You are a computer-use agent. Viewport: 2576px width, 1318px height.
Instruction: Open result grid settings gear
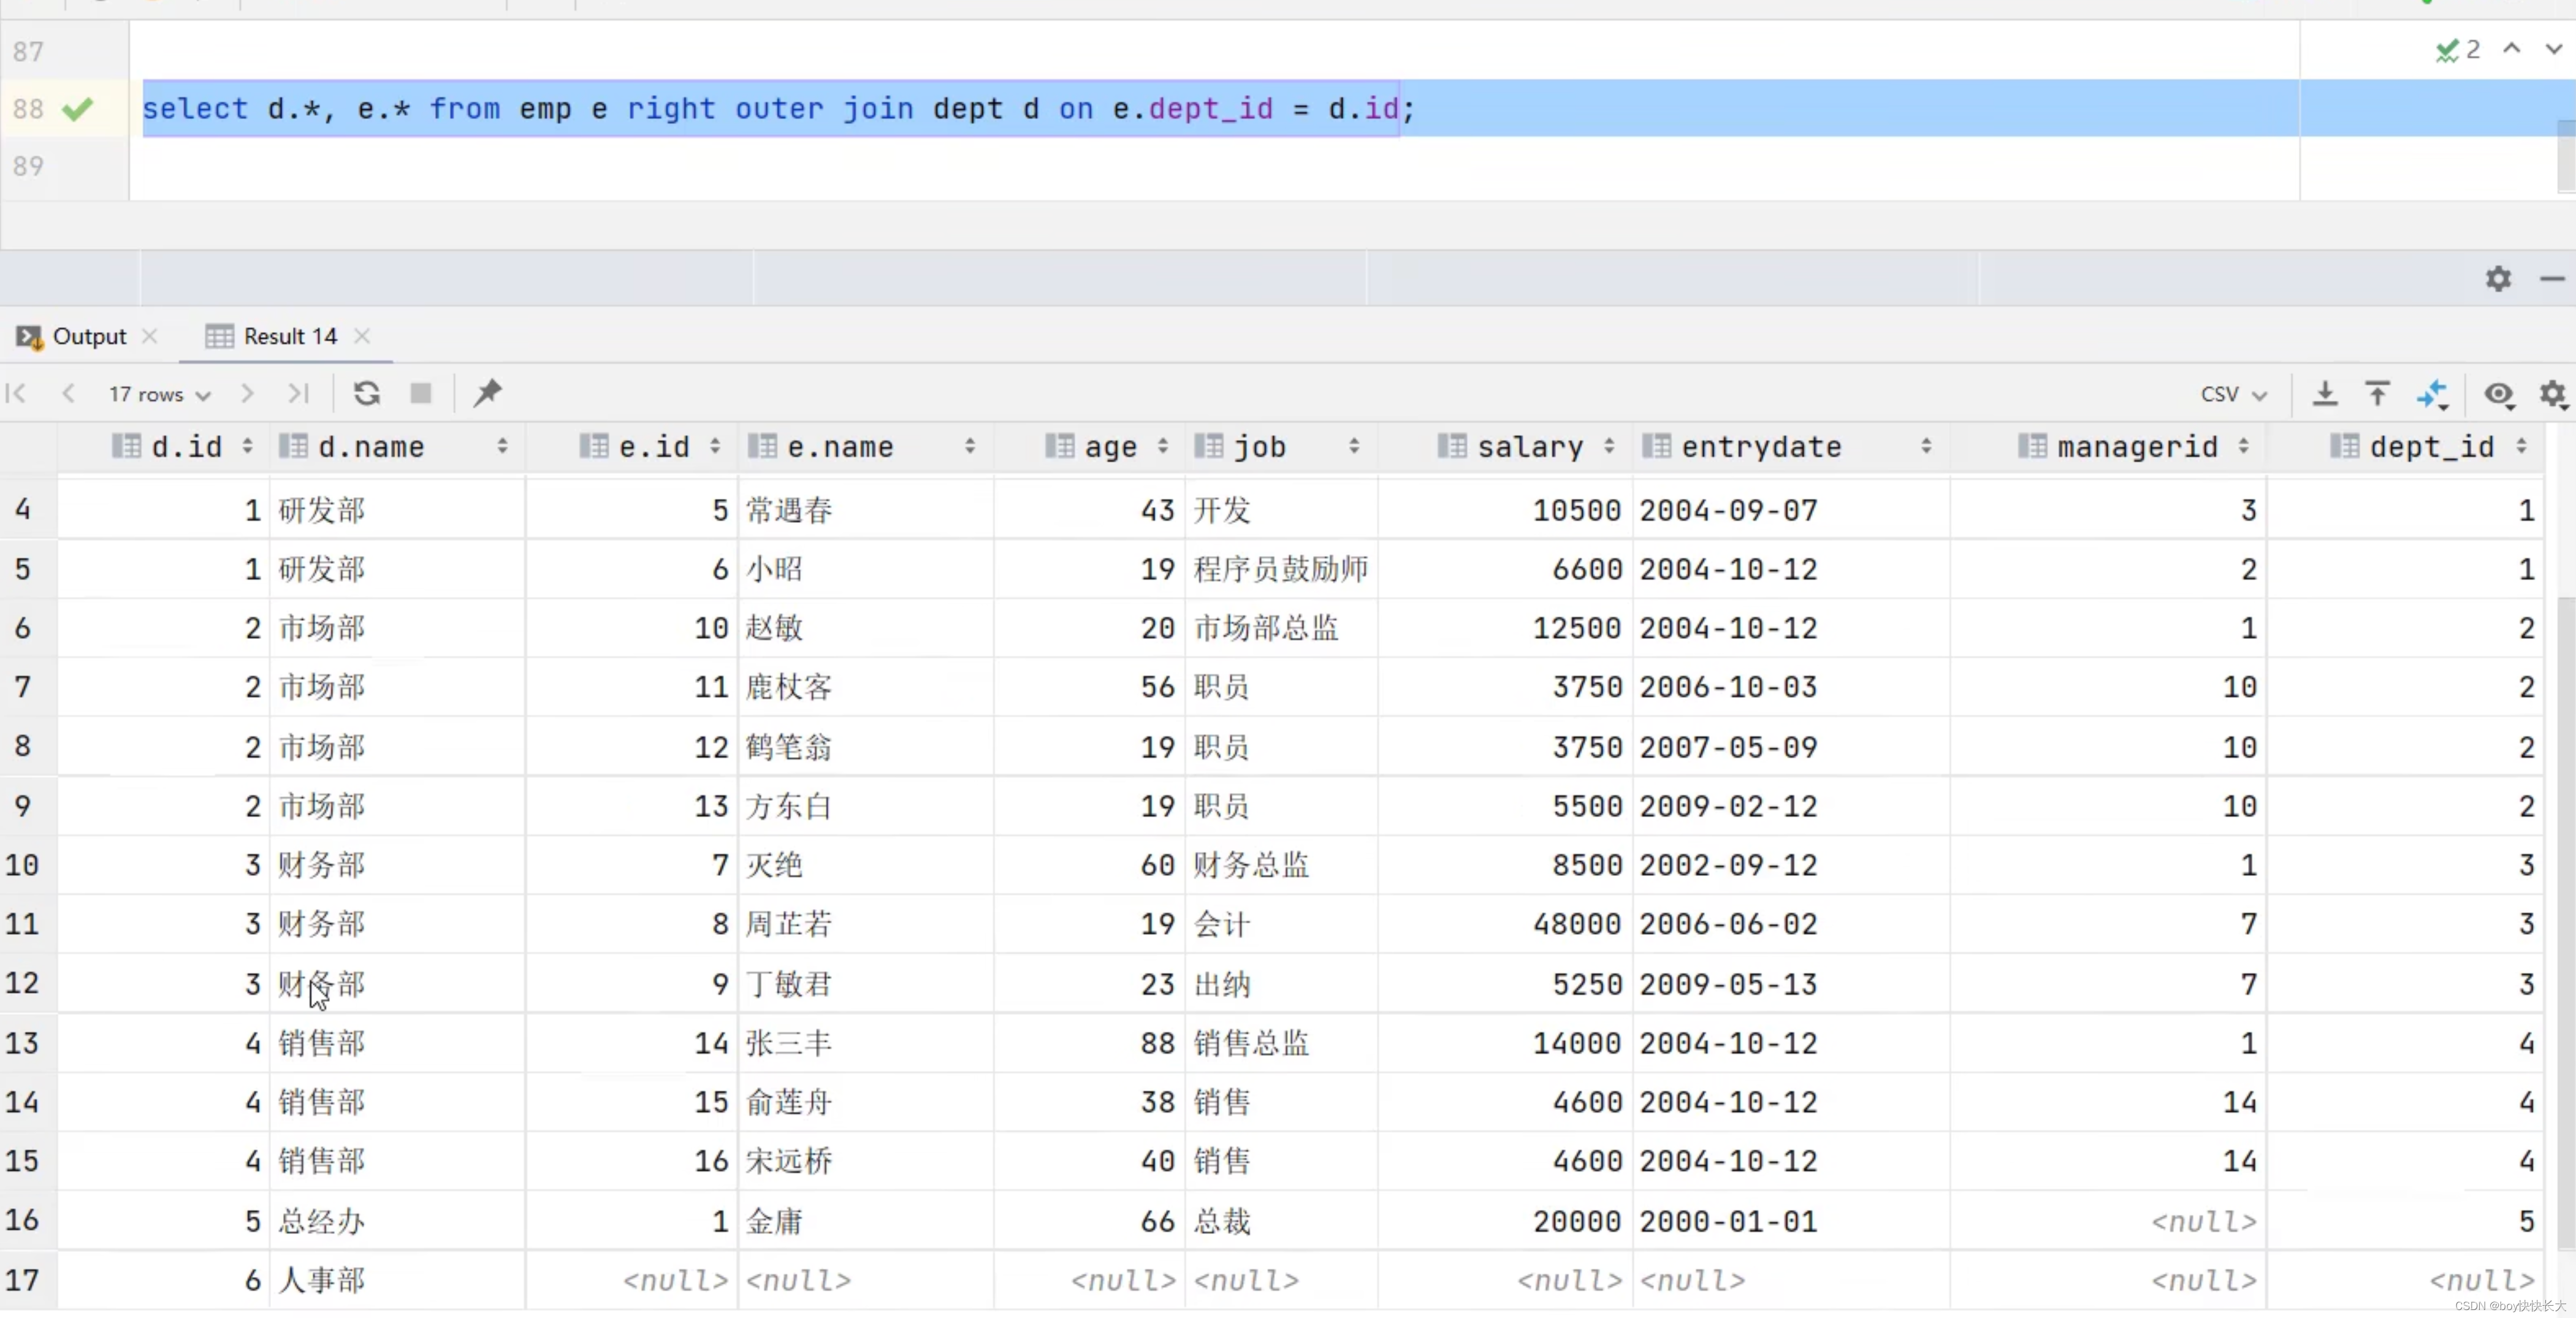point(2554,394)
